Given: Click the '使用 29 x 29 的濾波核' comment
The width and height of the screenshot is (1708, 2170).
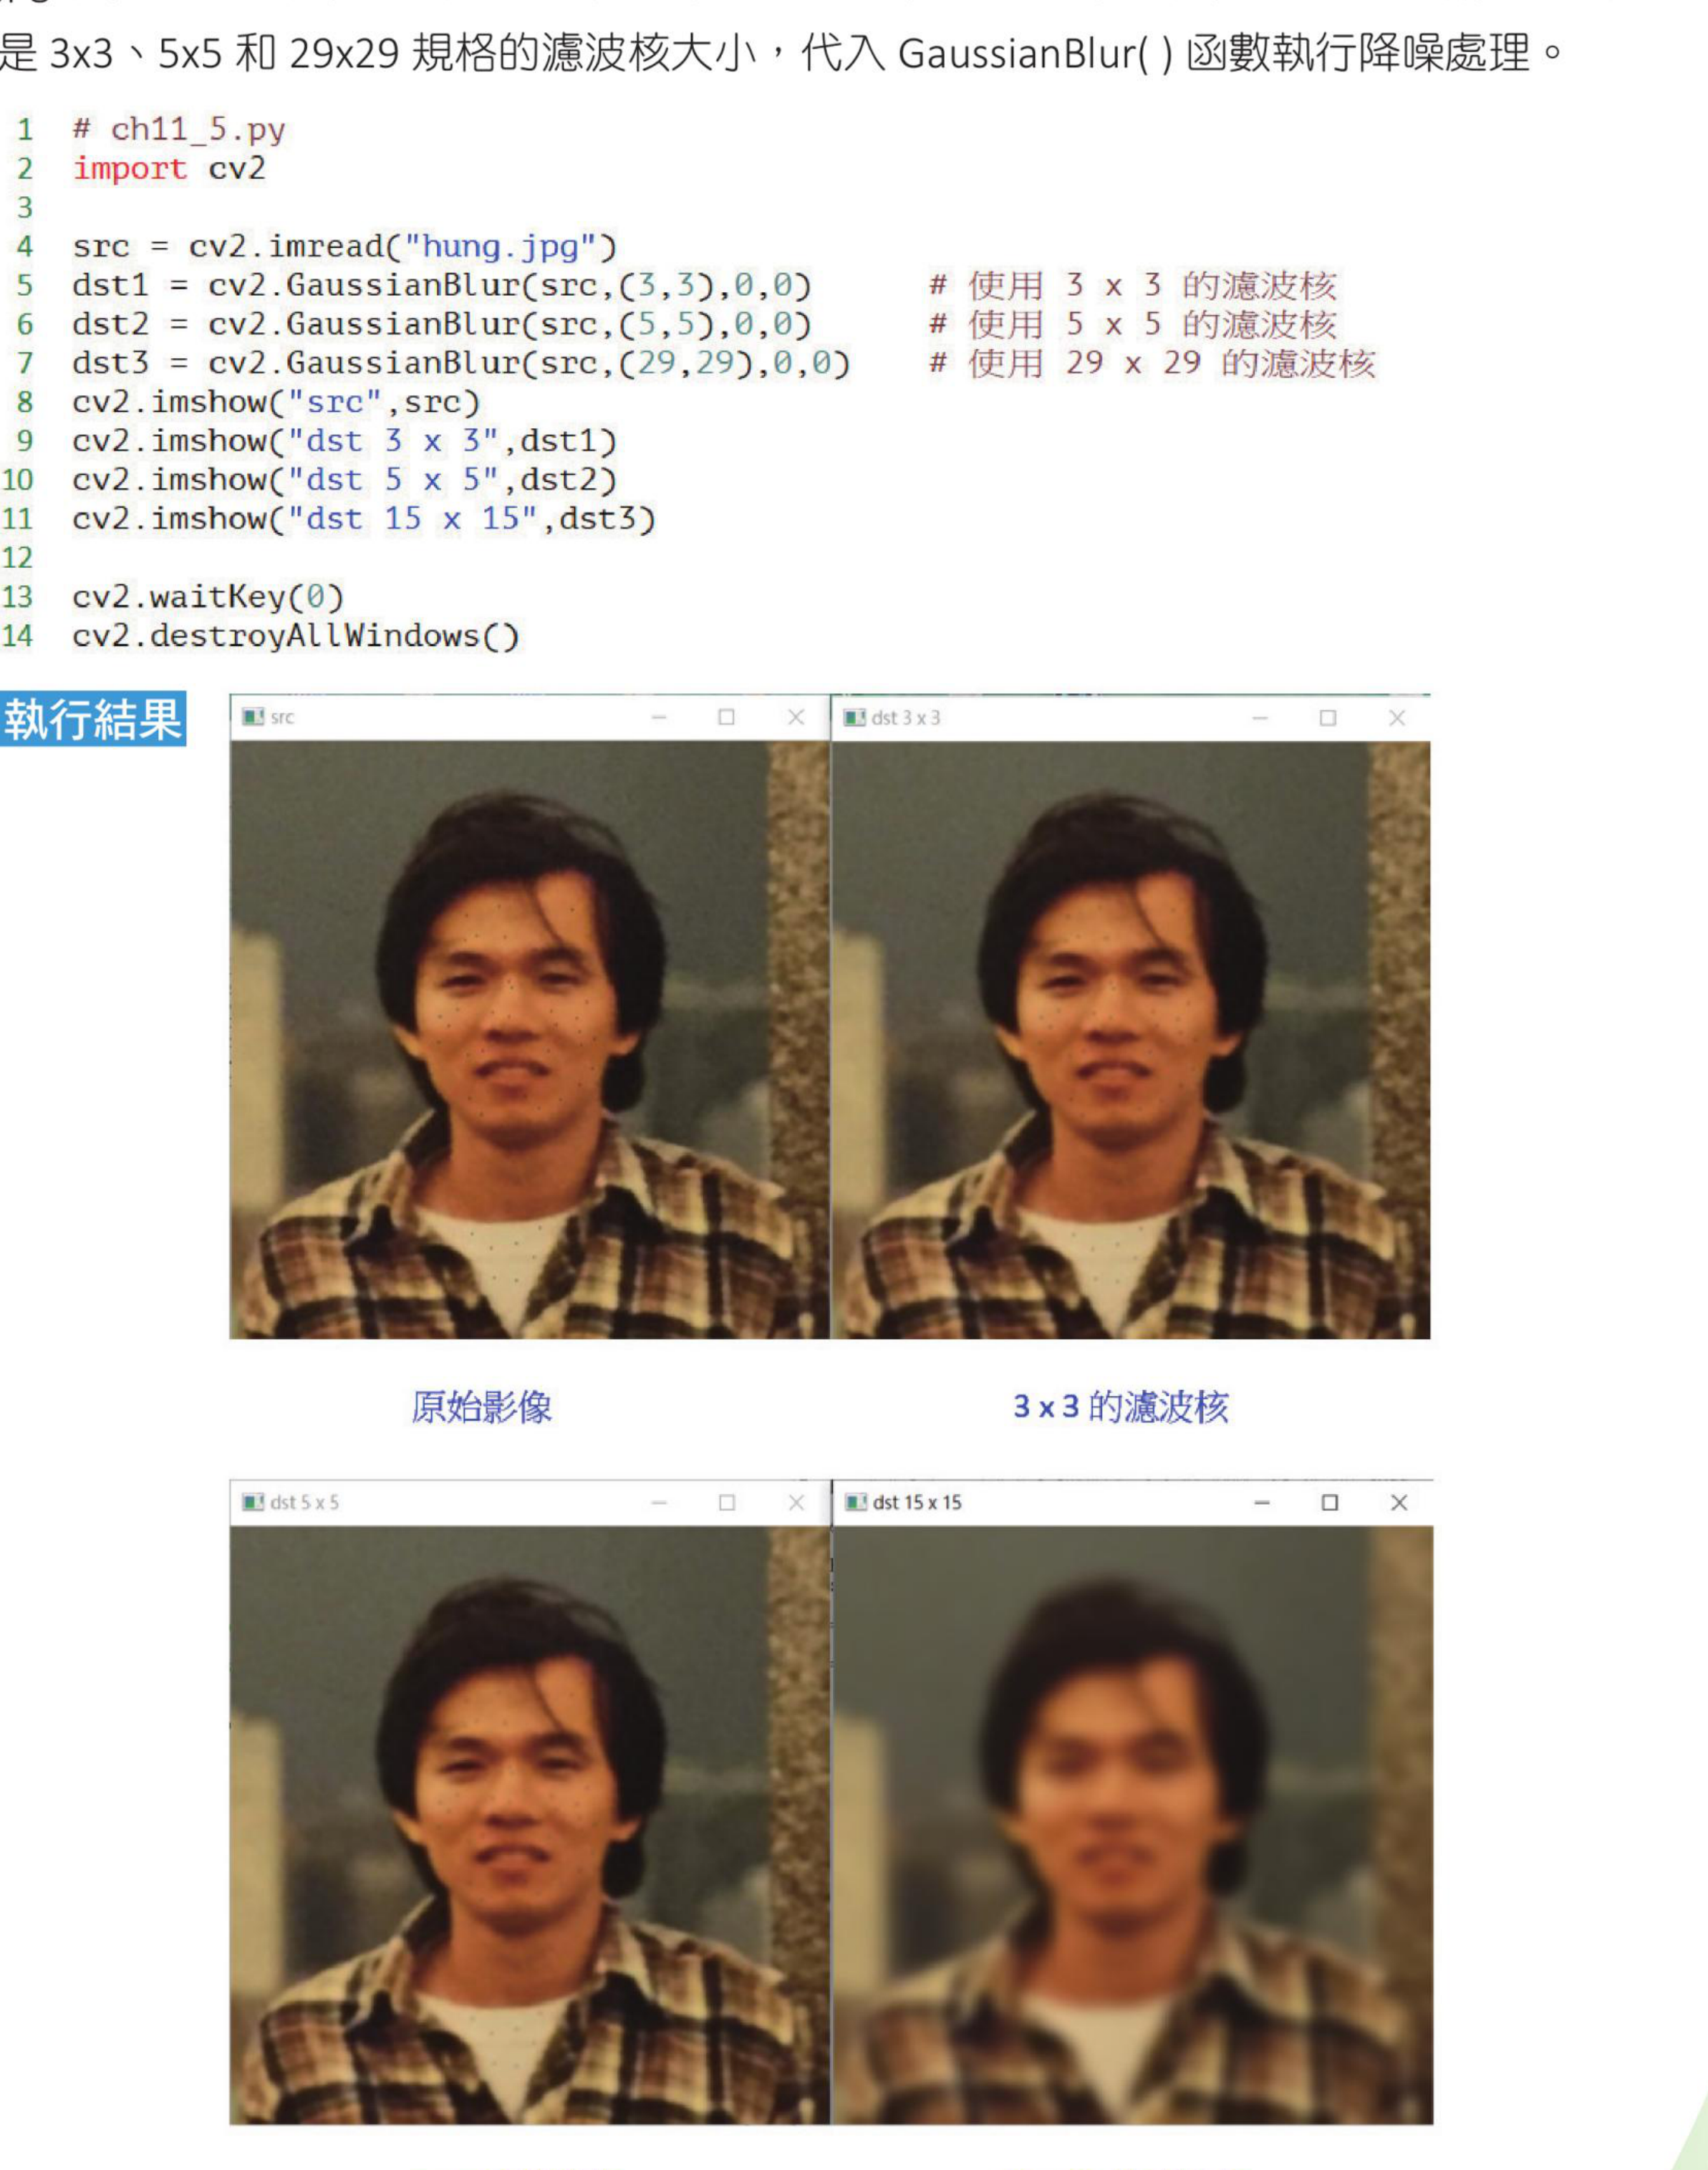Looking at the screenshot, I should click(x=1152, y=364).
